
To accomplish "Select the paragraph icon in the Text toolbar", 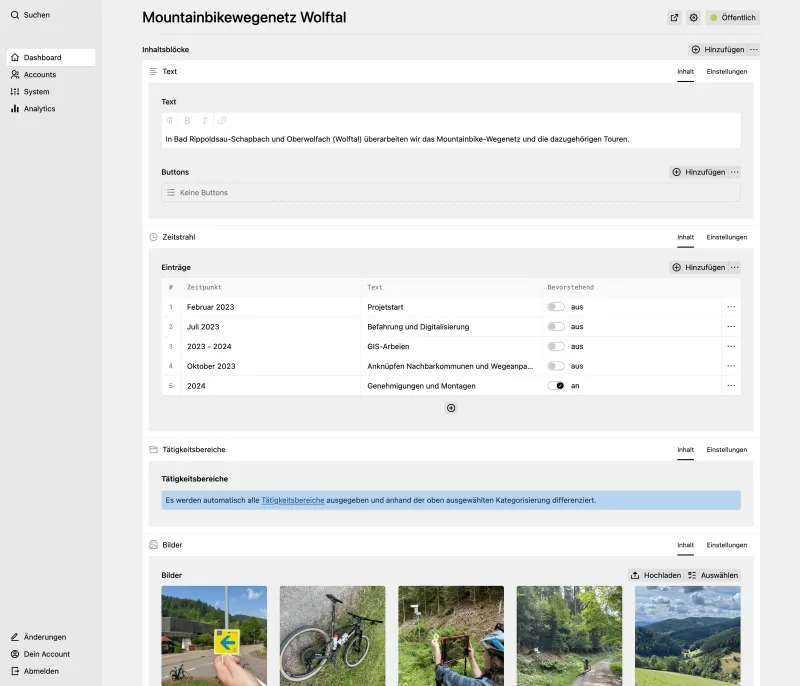I will (170, 120).
